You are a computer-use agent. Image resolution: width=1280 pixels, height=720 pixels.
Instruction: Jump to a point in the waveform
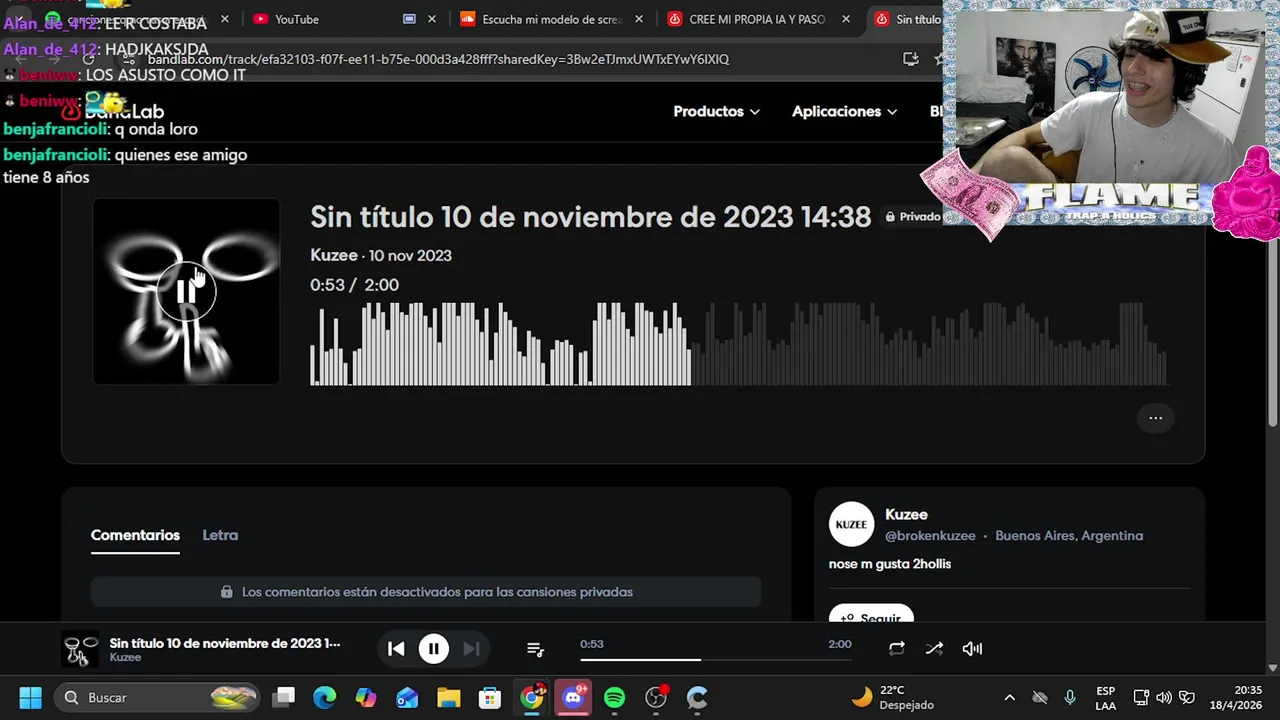coord(738,344)
